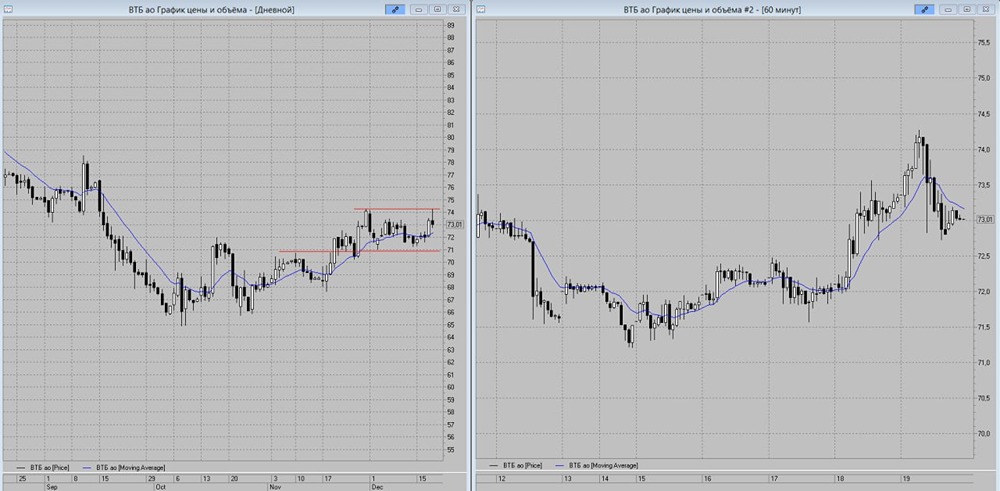Click the 75,5 value on 60-minute price axis
Screen dimensions: 1000x491
coord(983,43)
